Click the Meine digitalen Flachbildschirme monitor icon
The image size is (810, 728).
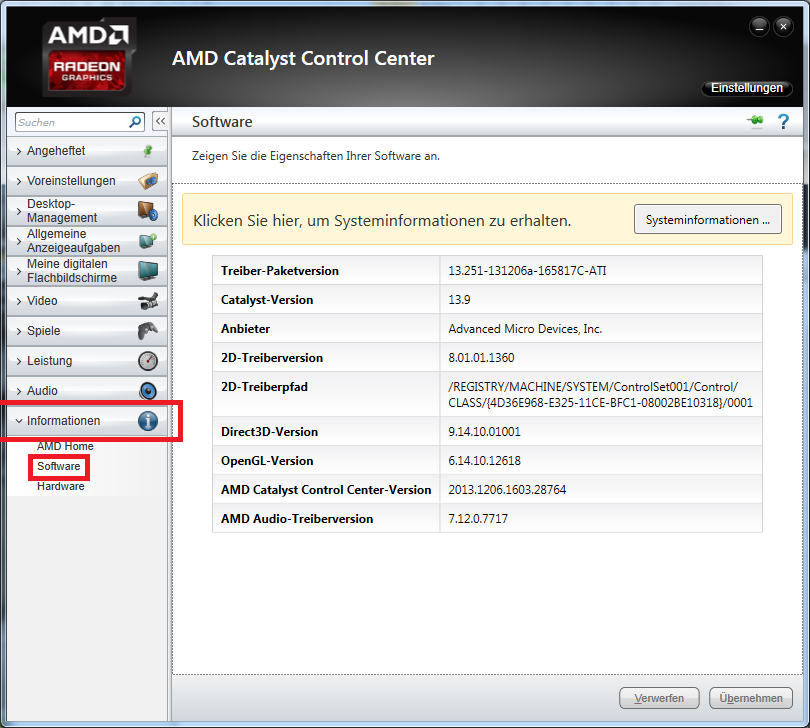coord(148,270)
